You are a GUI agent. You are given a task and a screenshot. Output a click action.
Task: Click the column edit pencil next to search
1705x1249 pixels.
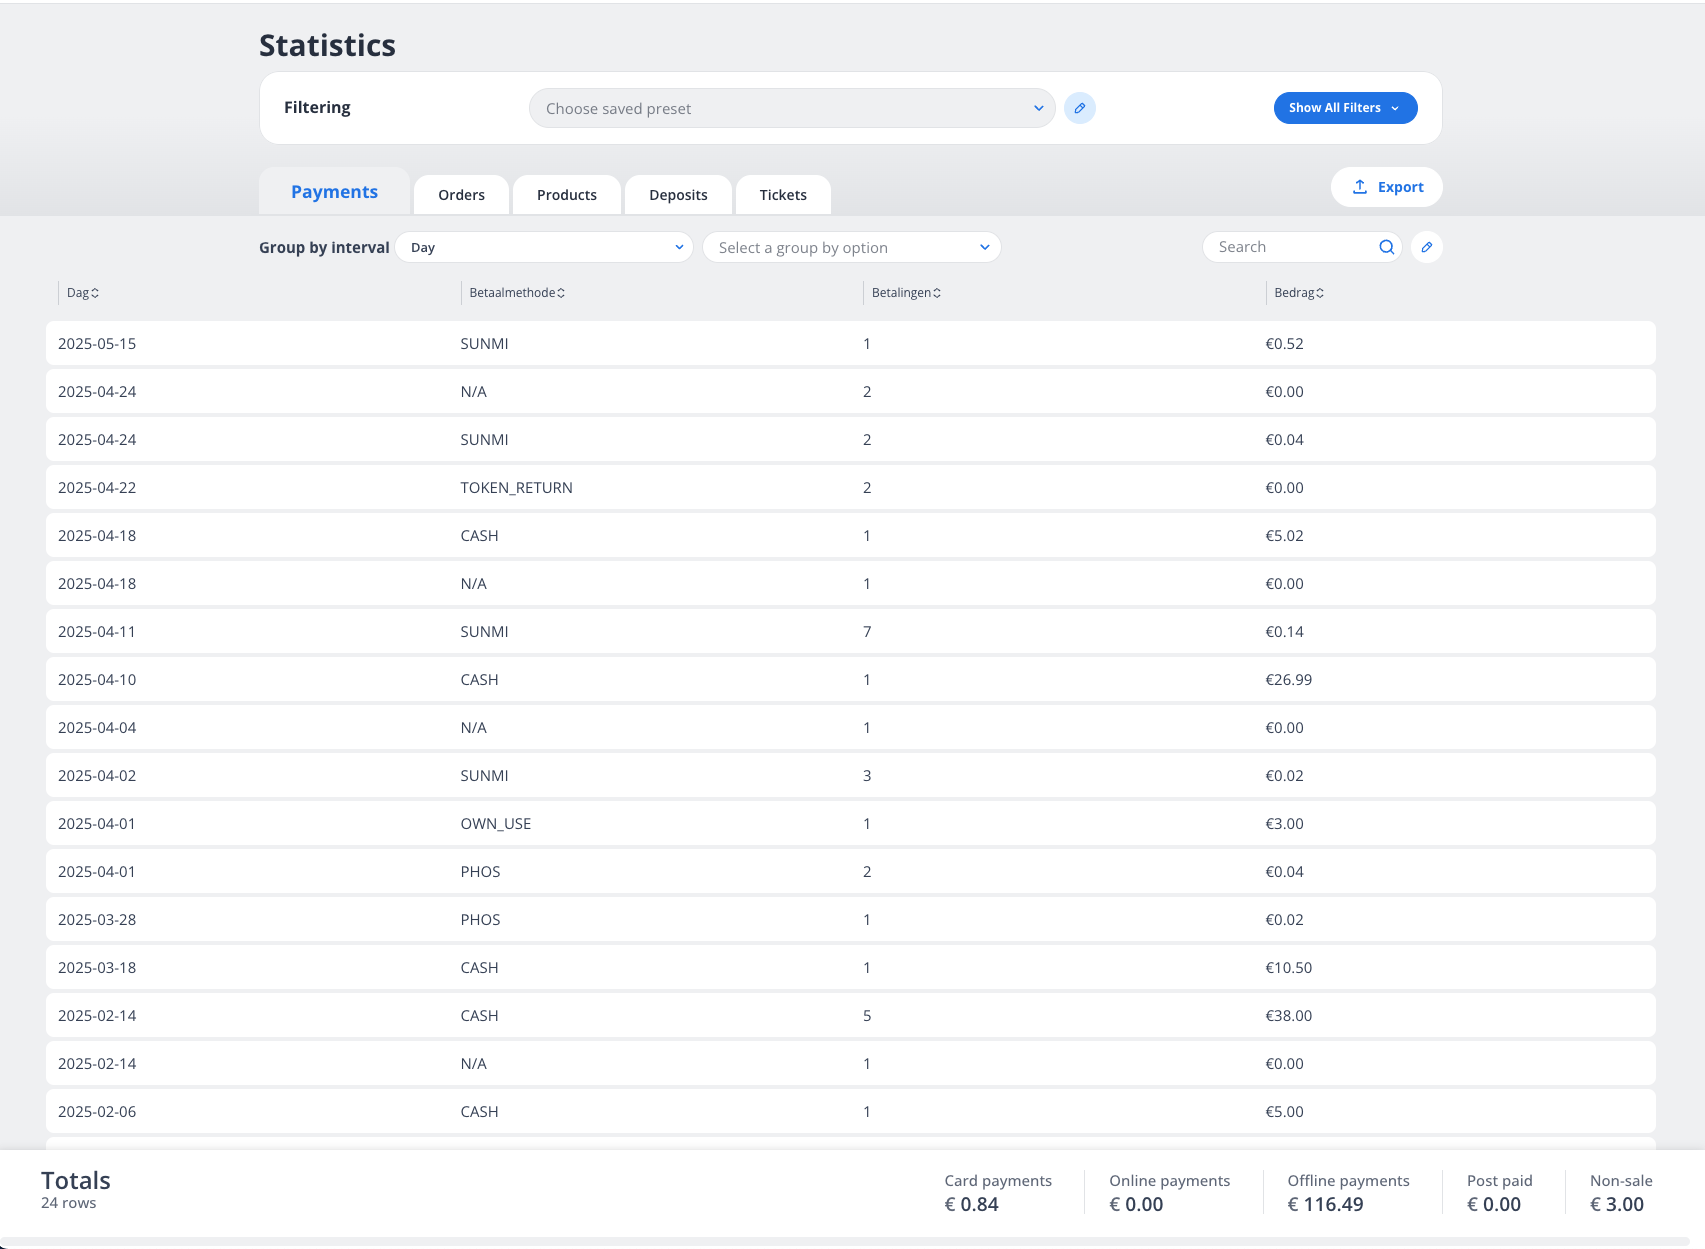[x=1427, y=247]
